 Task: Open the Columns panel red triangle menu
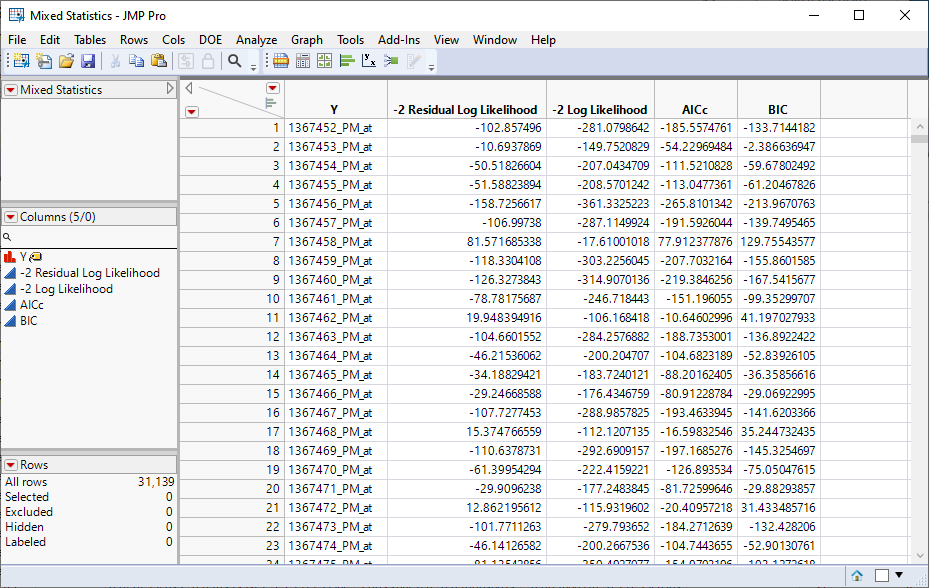(x=11, y=217)
